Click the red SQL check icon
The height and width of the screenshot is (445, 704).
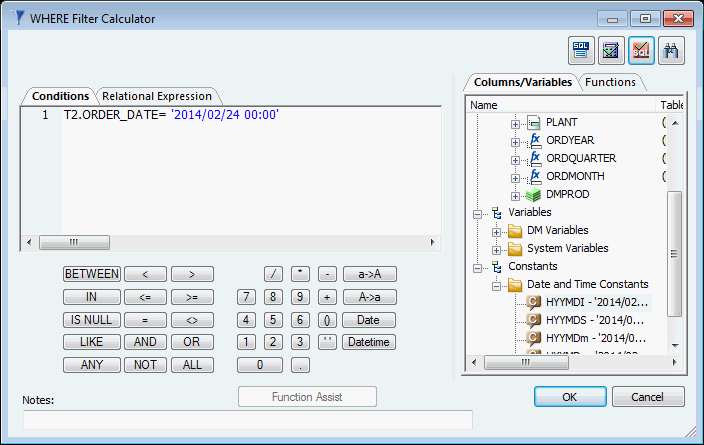click(x=641, y=50)
